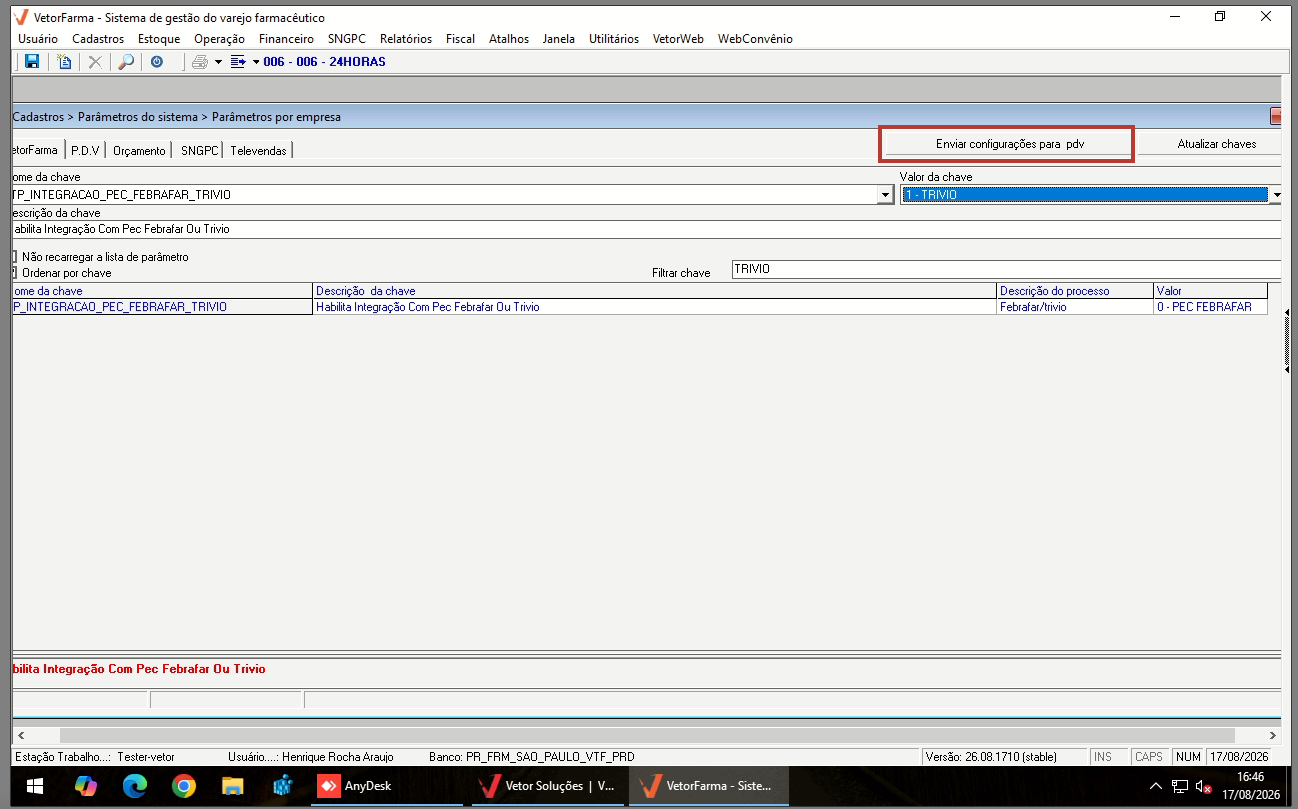Select the P_INTEGRACAO_PEC_FEBRAFAR_TRIVIO grid row cell

[x=162, y=307]
